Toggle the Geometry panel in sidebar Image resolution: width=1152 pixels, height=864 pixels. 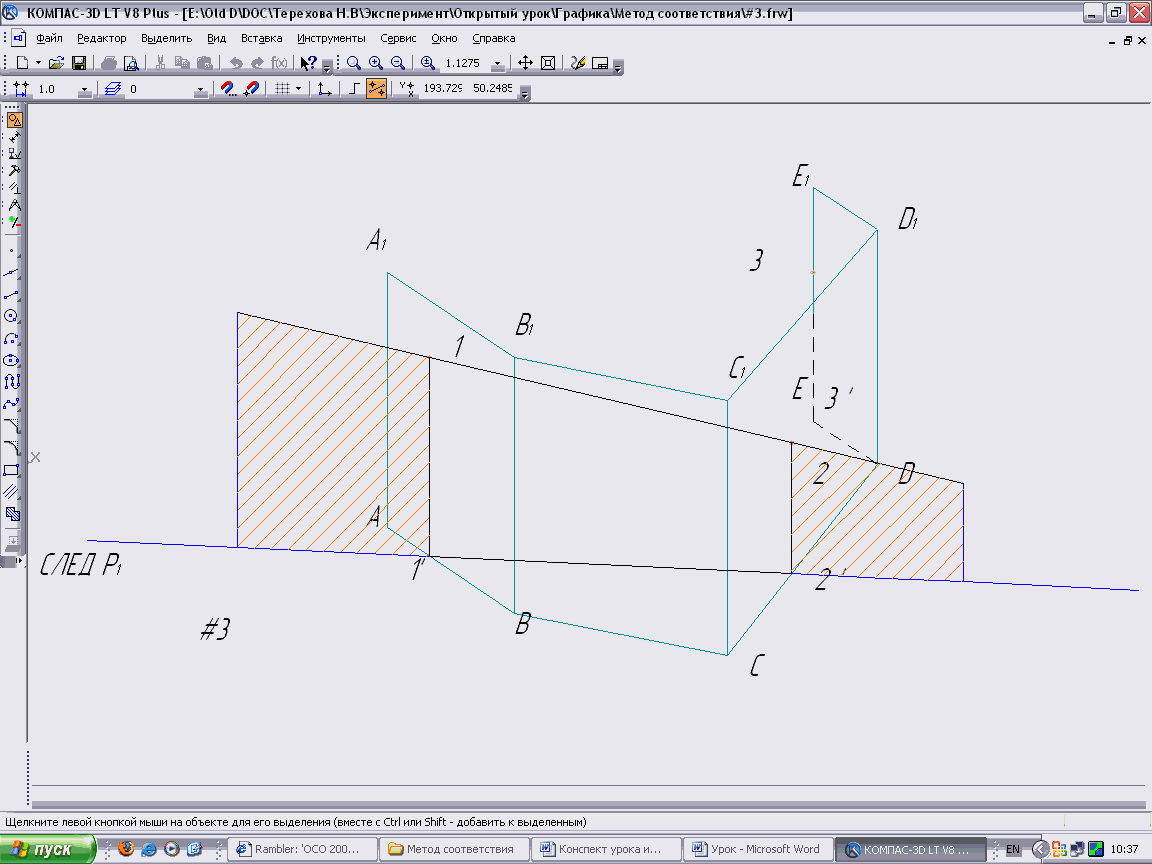pos(14,120)
